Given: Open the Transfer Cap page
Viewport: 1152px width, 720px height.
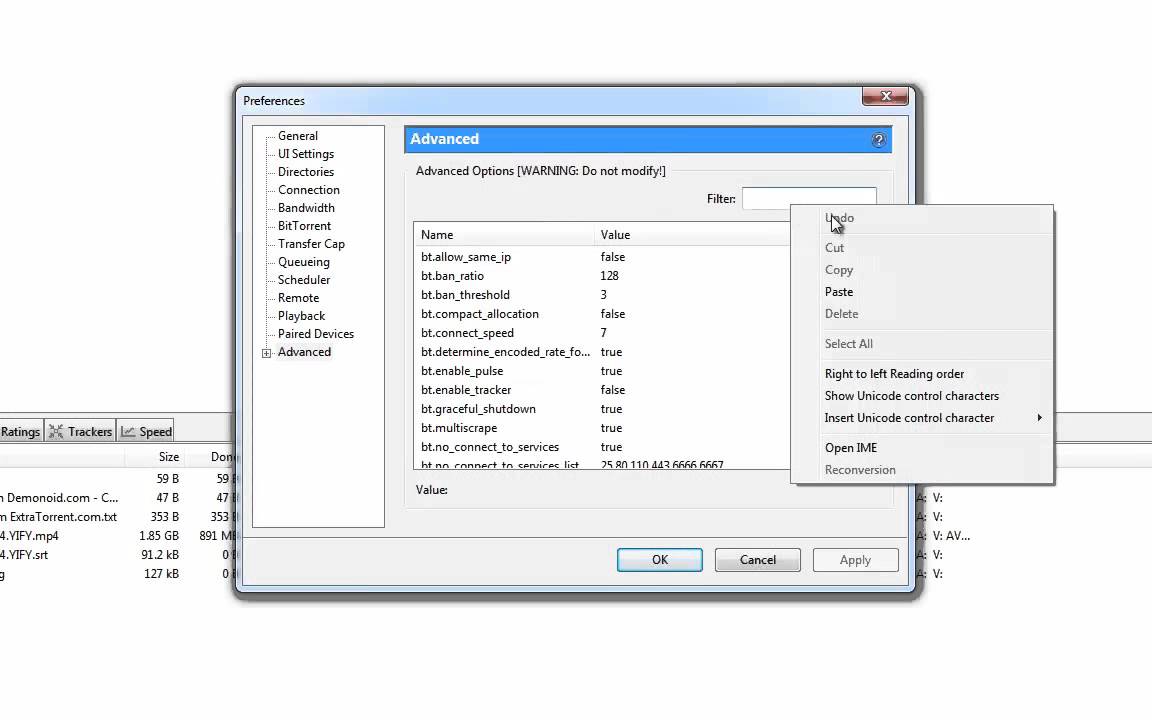Looking at the screenshot, I should pos(311,244).
